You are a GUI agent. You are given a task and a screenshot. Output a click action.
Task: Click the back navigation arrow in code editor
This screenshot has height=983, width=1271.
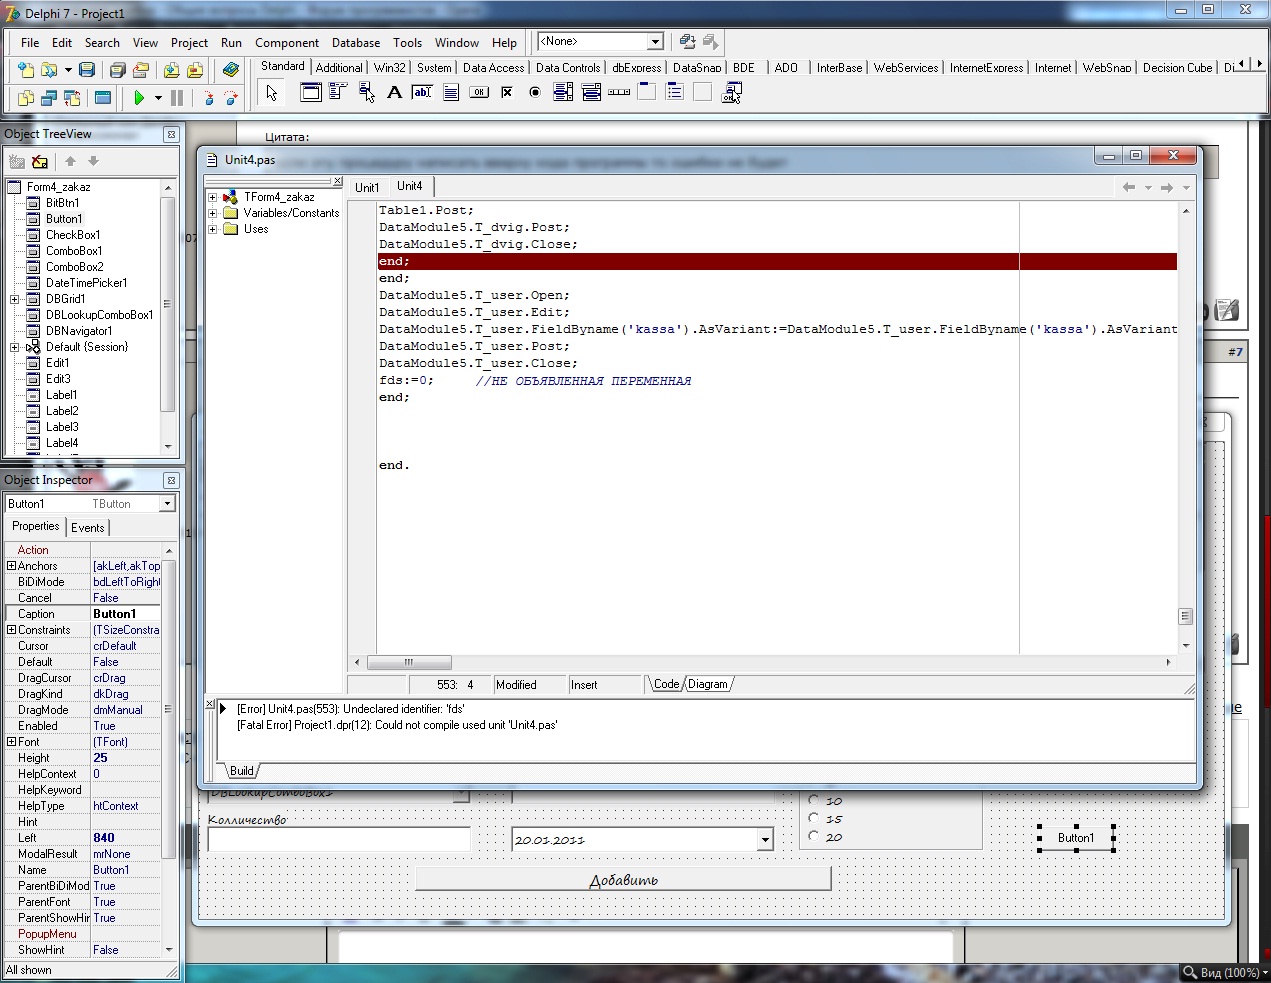[x=1128, y=187]
